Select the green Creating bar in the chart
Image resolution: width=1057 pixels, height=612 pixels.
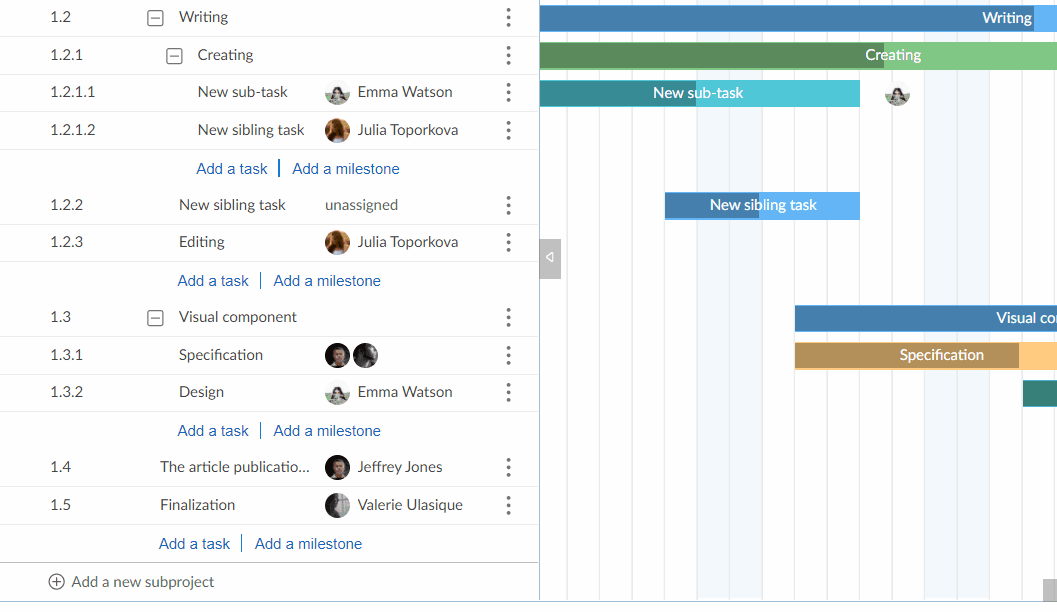[798, 55]
